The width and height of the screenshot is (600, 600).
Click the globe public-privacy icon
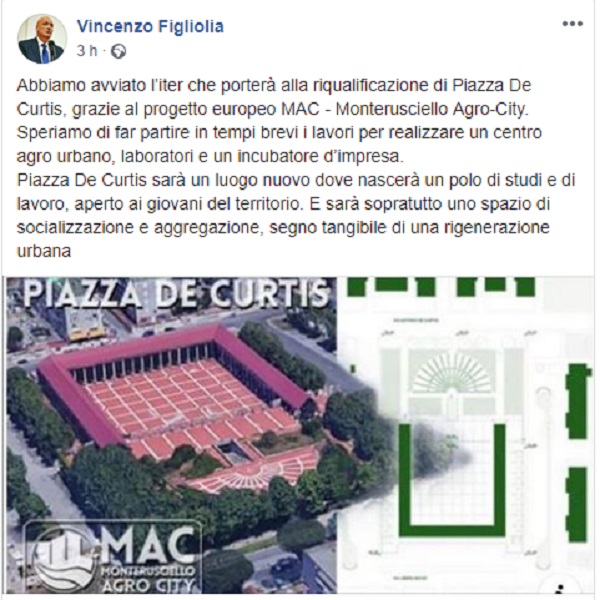pyautogui.click(x=118, y=51)
